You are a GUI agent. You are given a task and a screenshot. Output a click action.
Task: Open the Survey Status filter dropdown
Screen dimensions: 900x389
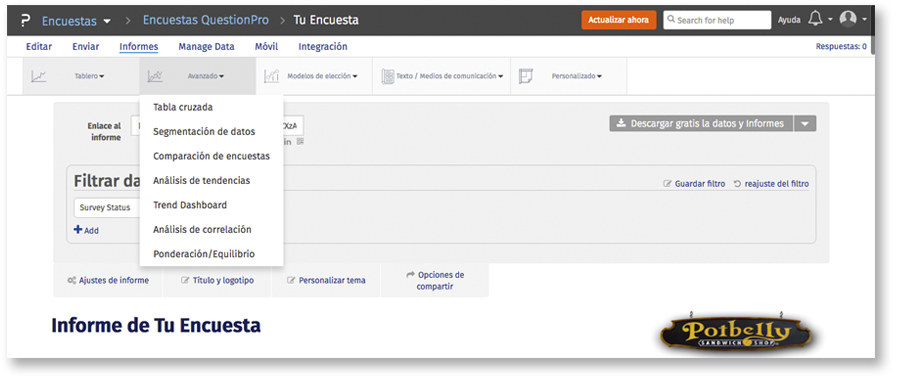coord(107,208)
